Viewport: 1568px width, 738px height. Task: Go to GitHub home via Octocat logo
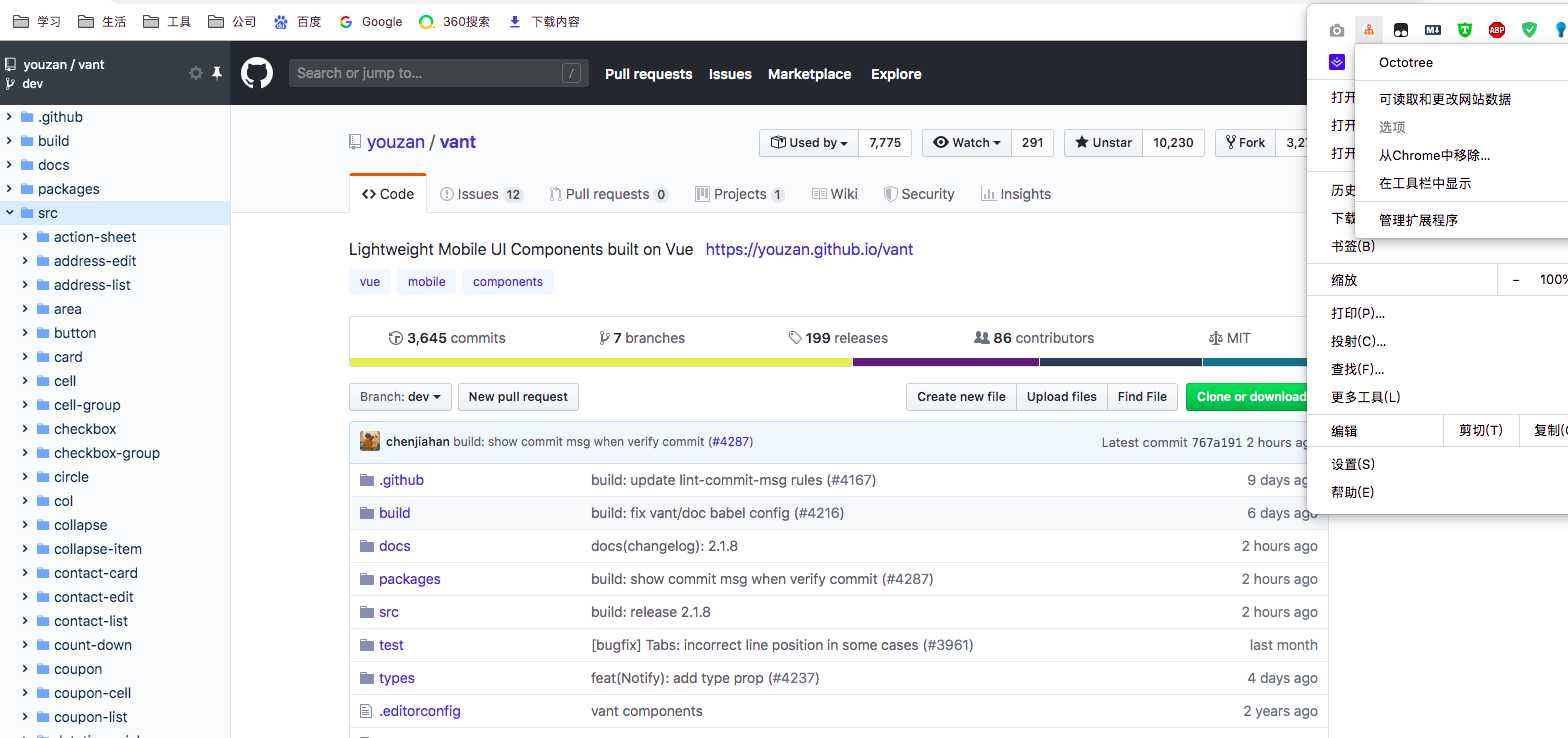click(257, 73)
